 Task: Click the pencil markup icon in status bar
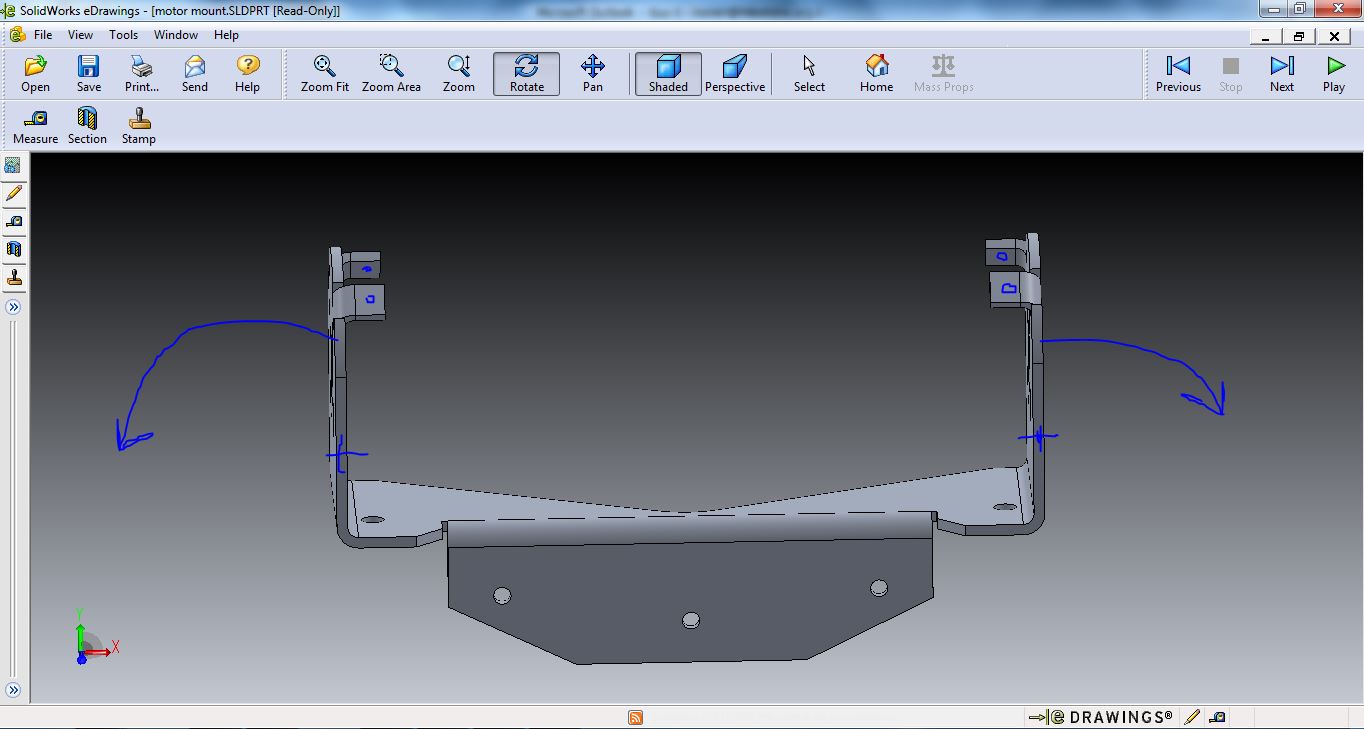[x=1192, y=717]
